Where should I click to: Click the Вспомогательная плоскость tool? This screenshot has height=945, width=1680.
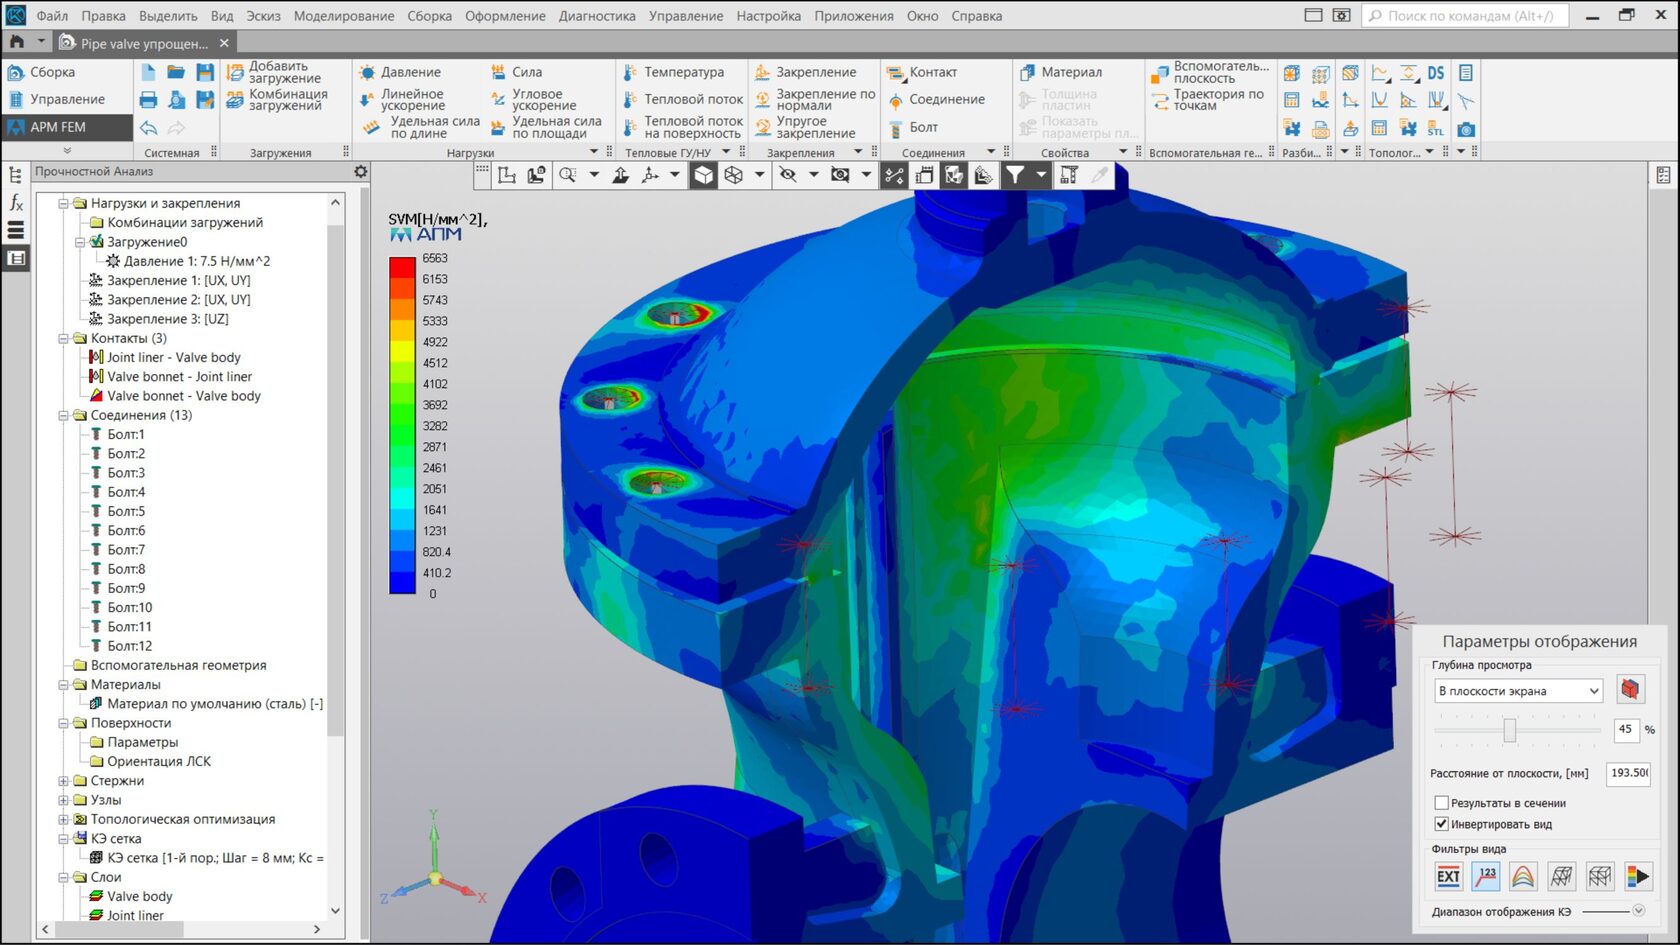[x=1211, y=72]
